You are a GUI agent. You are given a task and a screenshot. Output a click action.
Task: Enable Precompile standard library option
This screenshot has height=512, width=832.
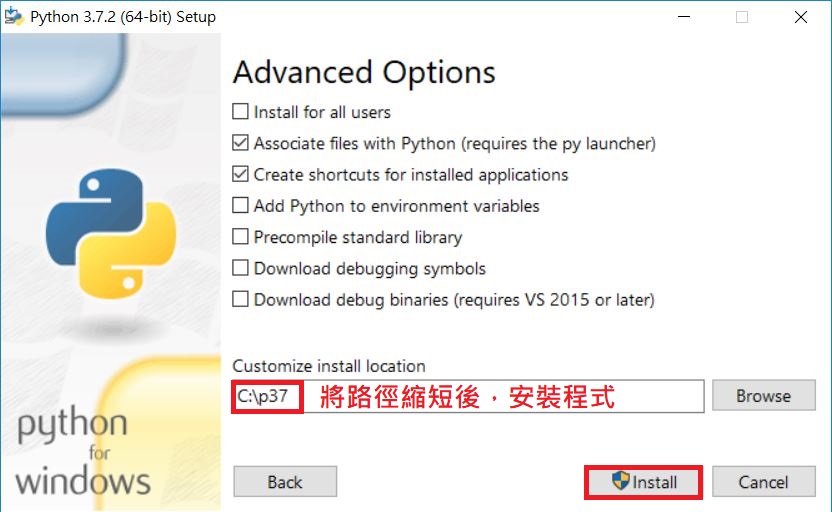coord(240,236)
